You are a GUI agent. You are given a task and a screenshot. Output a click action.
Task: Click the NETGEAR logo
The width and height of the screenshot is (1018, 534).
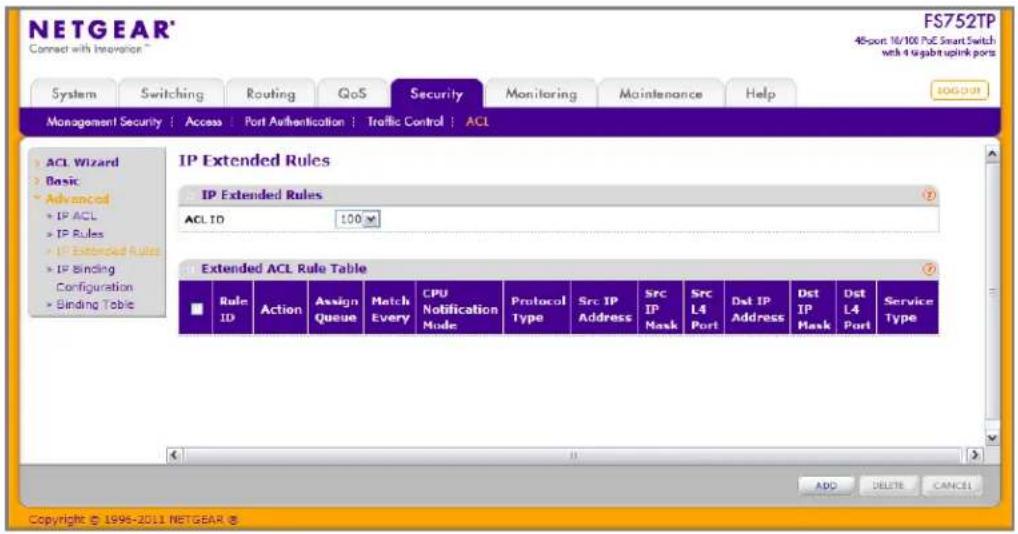(x=101, y=30)
